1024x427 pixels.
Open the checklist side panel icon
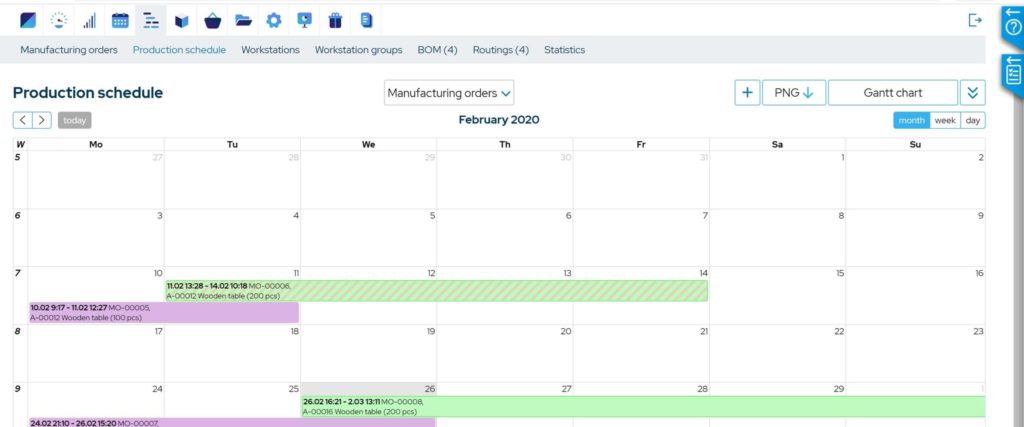point(1014,74)
